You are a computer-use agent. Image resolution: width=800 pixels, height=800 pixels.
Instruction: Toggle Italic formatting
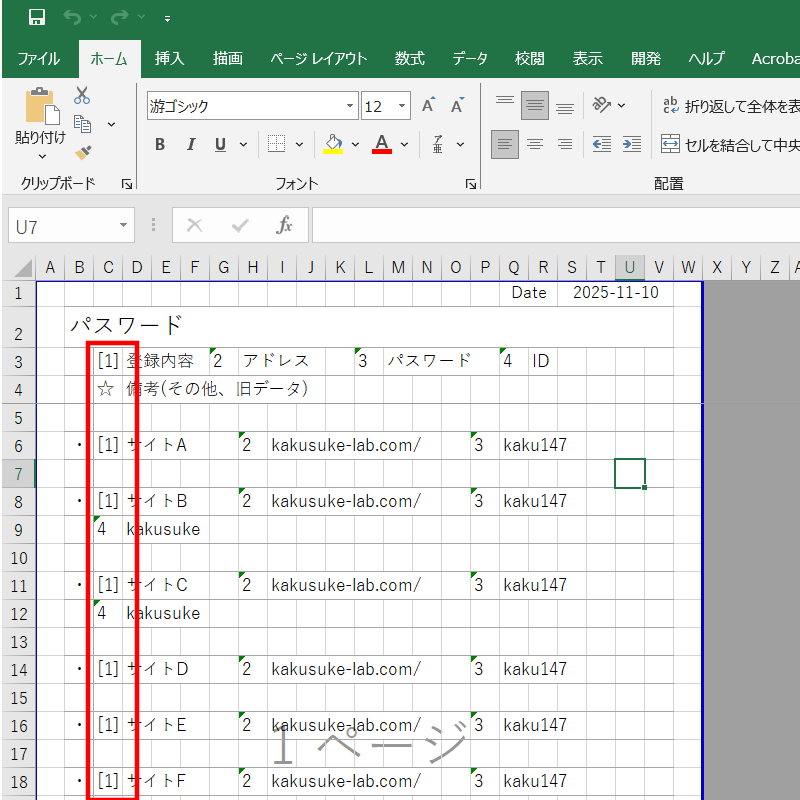(190, 144)
